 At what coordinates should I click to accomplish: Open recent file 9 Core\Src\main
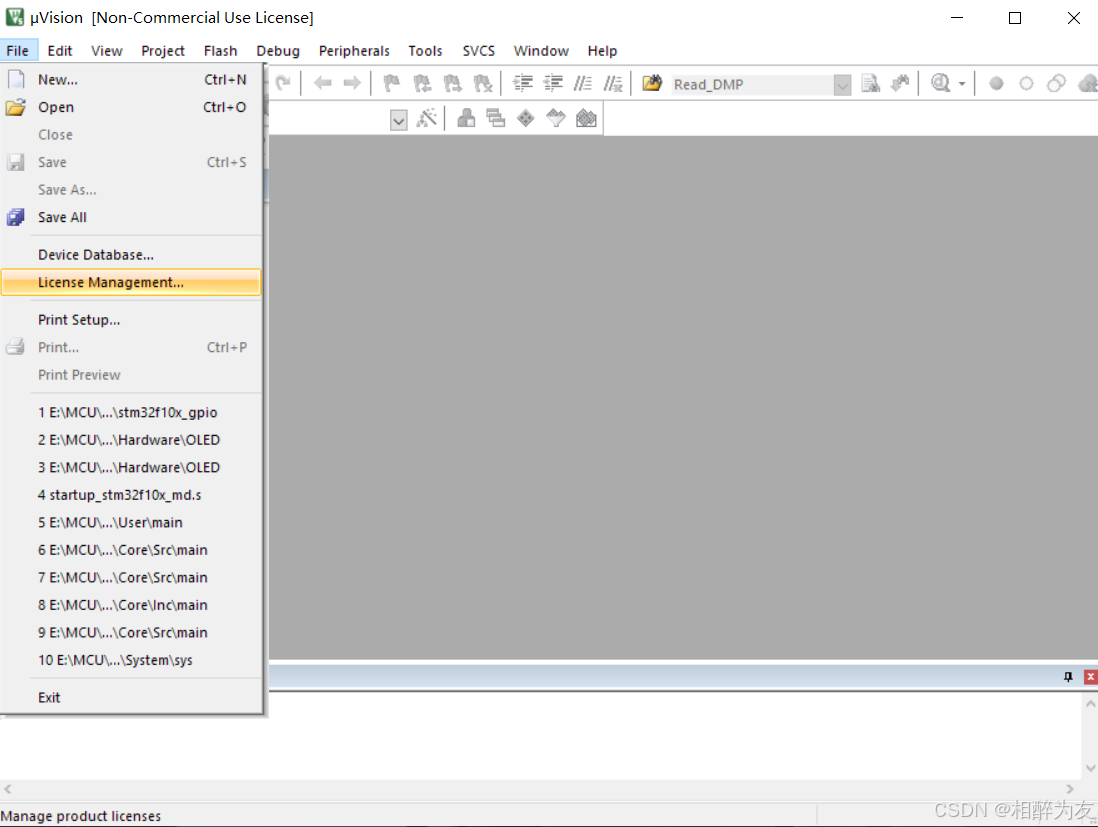tap(132, 632)
